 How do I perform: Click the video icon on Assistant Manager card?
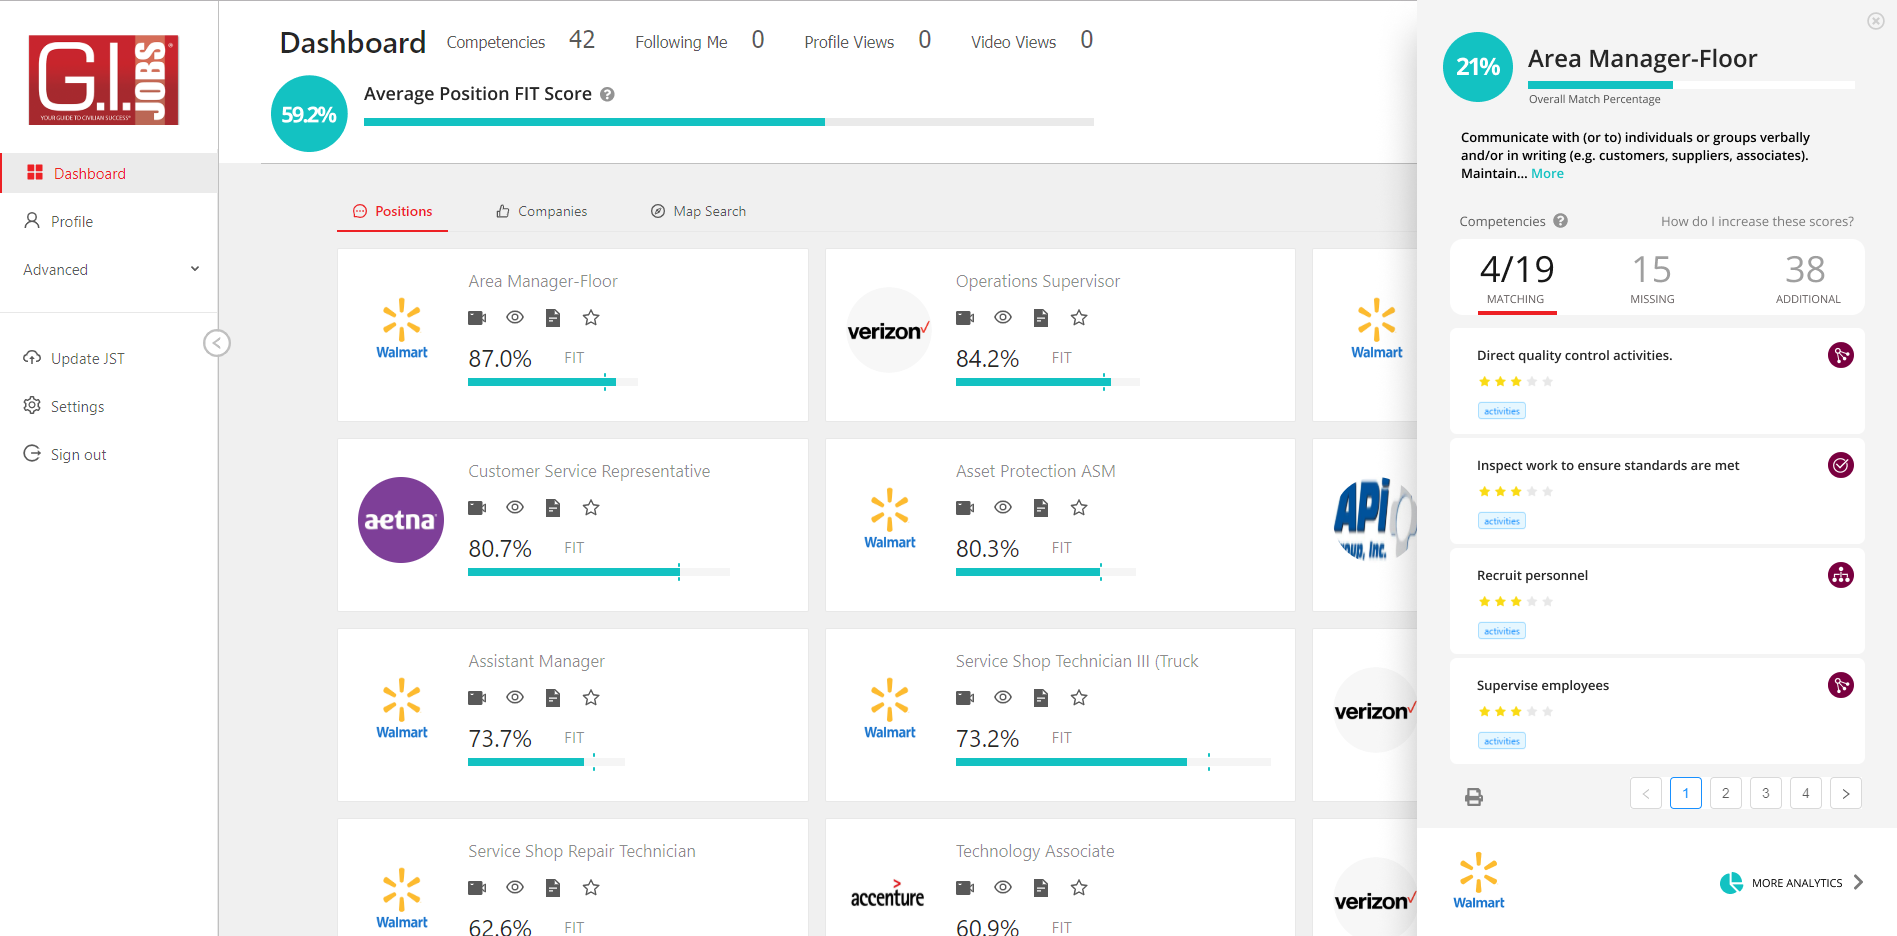point(477,698)
